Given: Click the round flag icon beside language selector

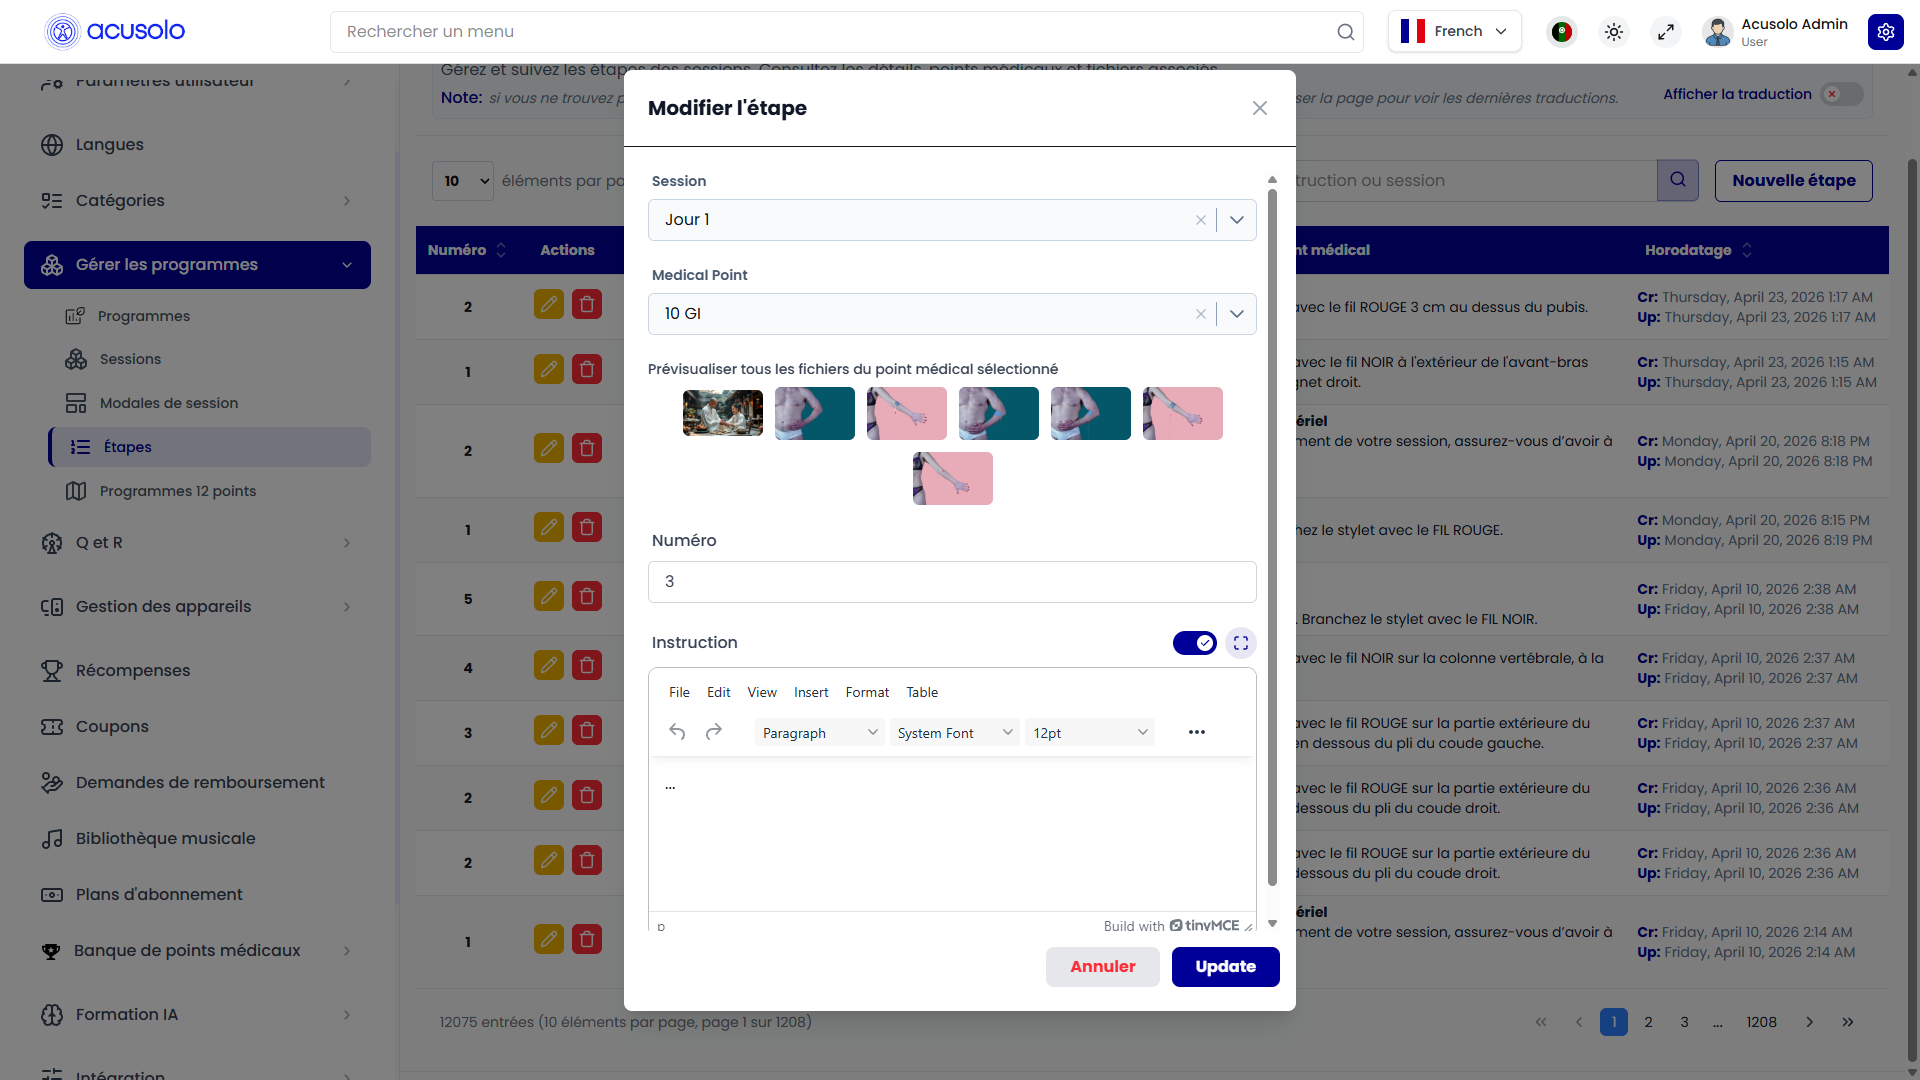Looking at the screenshot, I should [x=1561, y=32].
